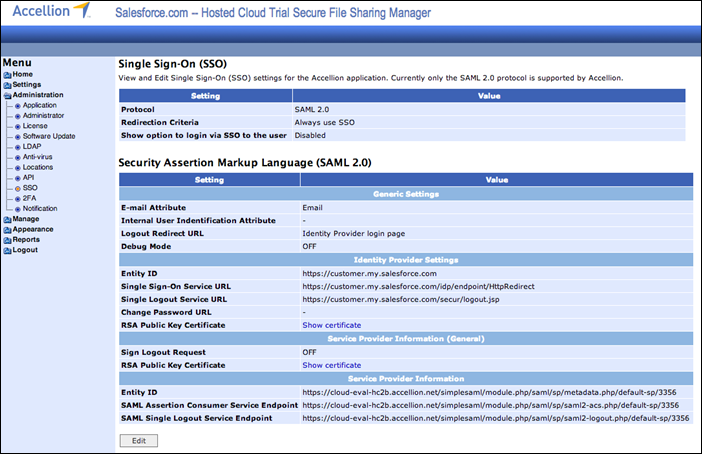Click the orange bullet beside SSO

pyautogui.click(x=18, y=188)
